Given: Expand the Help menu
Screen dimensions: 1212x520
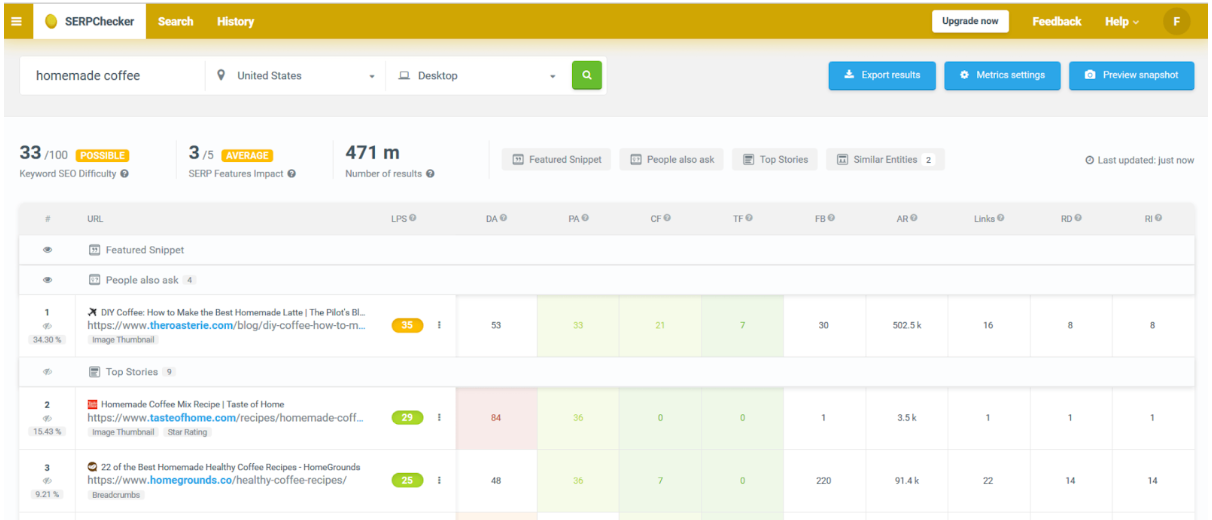Looking at the screenshot, I should [1121, 21].
